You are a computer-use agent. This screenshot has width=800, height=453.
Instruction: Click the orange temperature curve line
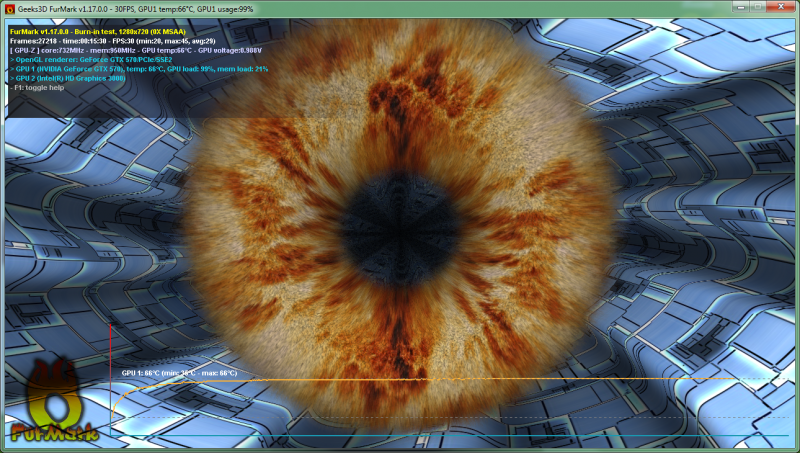[500, 380]
